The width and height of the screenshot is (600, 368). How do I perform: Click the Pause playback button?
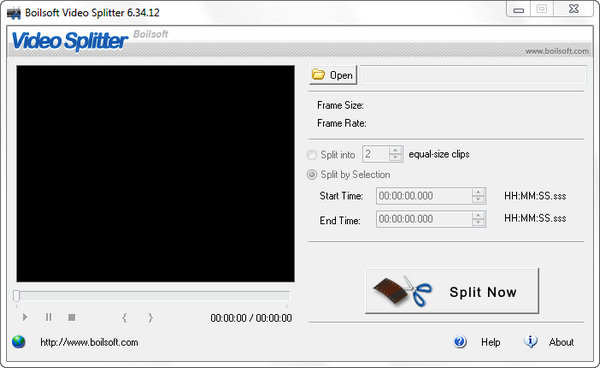pos(49,317)
